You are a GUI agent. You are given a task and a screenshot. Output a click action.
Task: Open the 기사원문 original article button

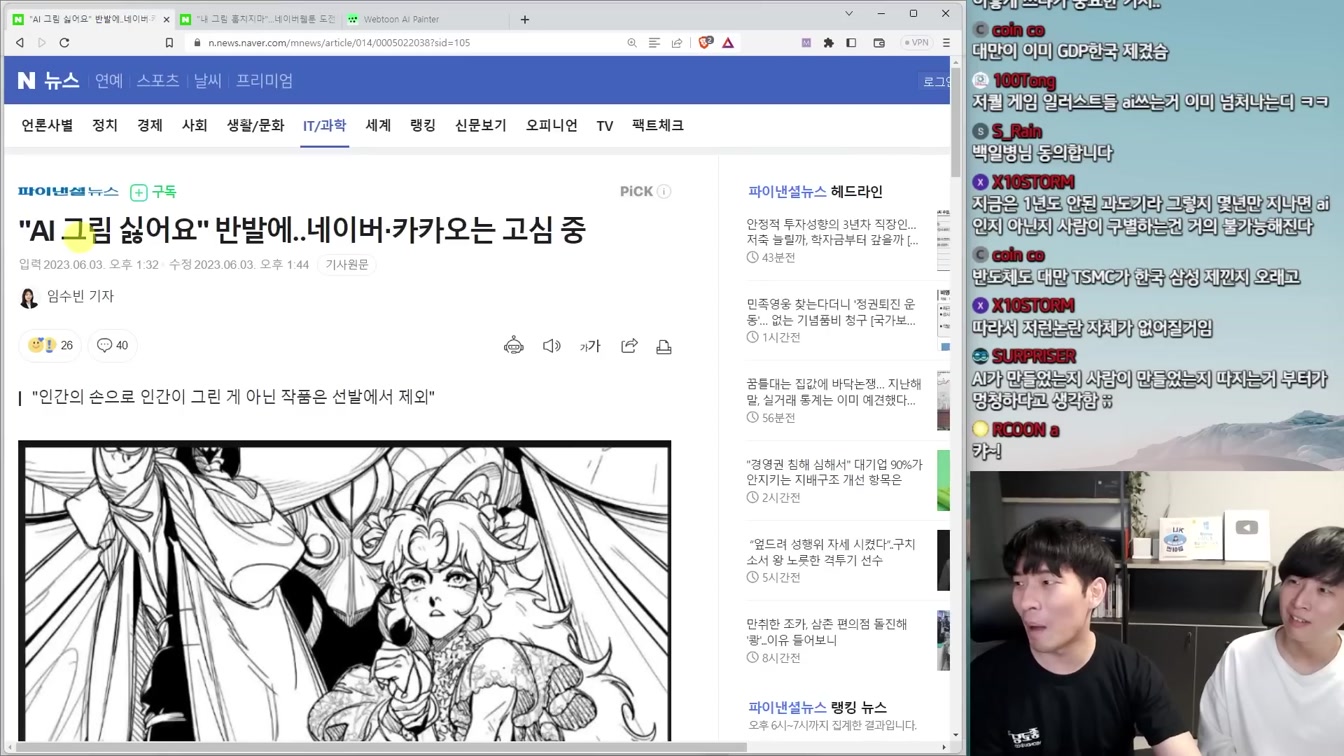point(347,265)
